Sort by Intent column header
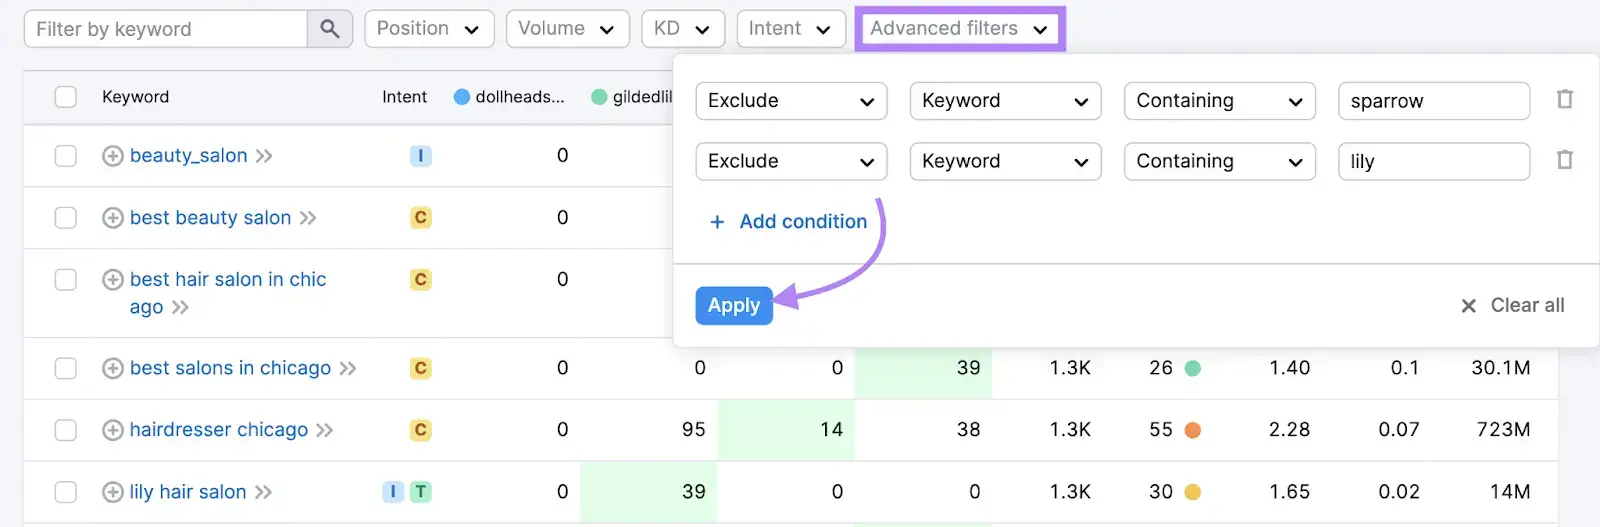1600x527 pixels. 404,97
